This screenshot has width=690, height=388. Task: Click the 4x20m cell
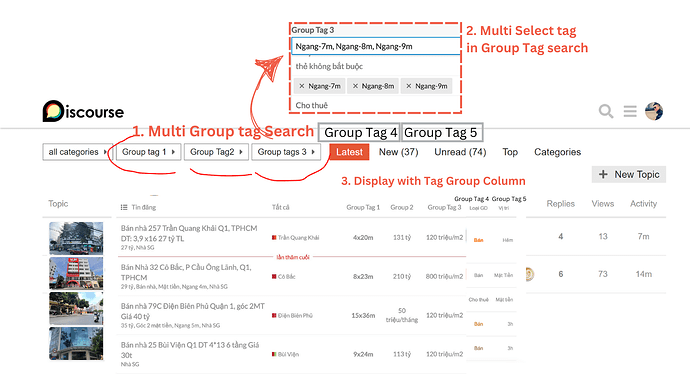(363, 238)
